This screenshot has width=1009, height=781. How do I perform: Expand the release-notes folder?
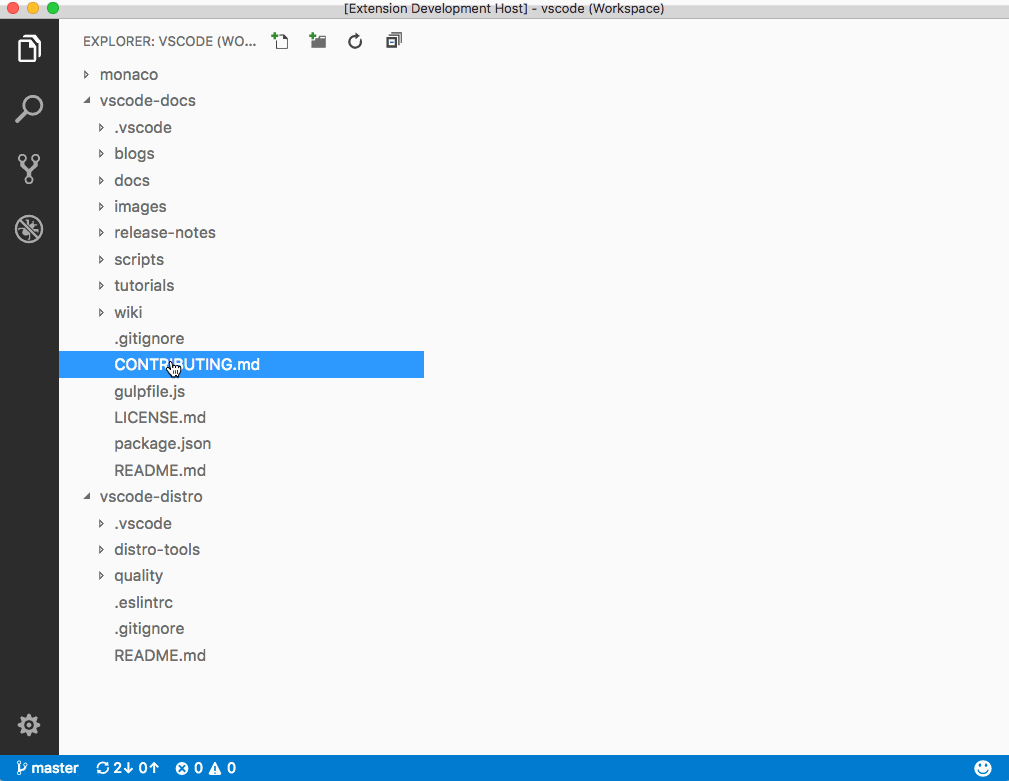click(164, 232)
